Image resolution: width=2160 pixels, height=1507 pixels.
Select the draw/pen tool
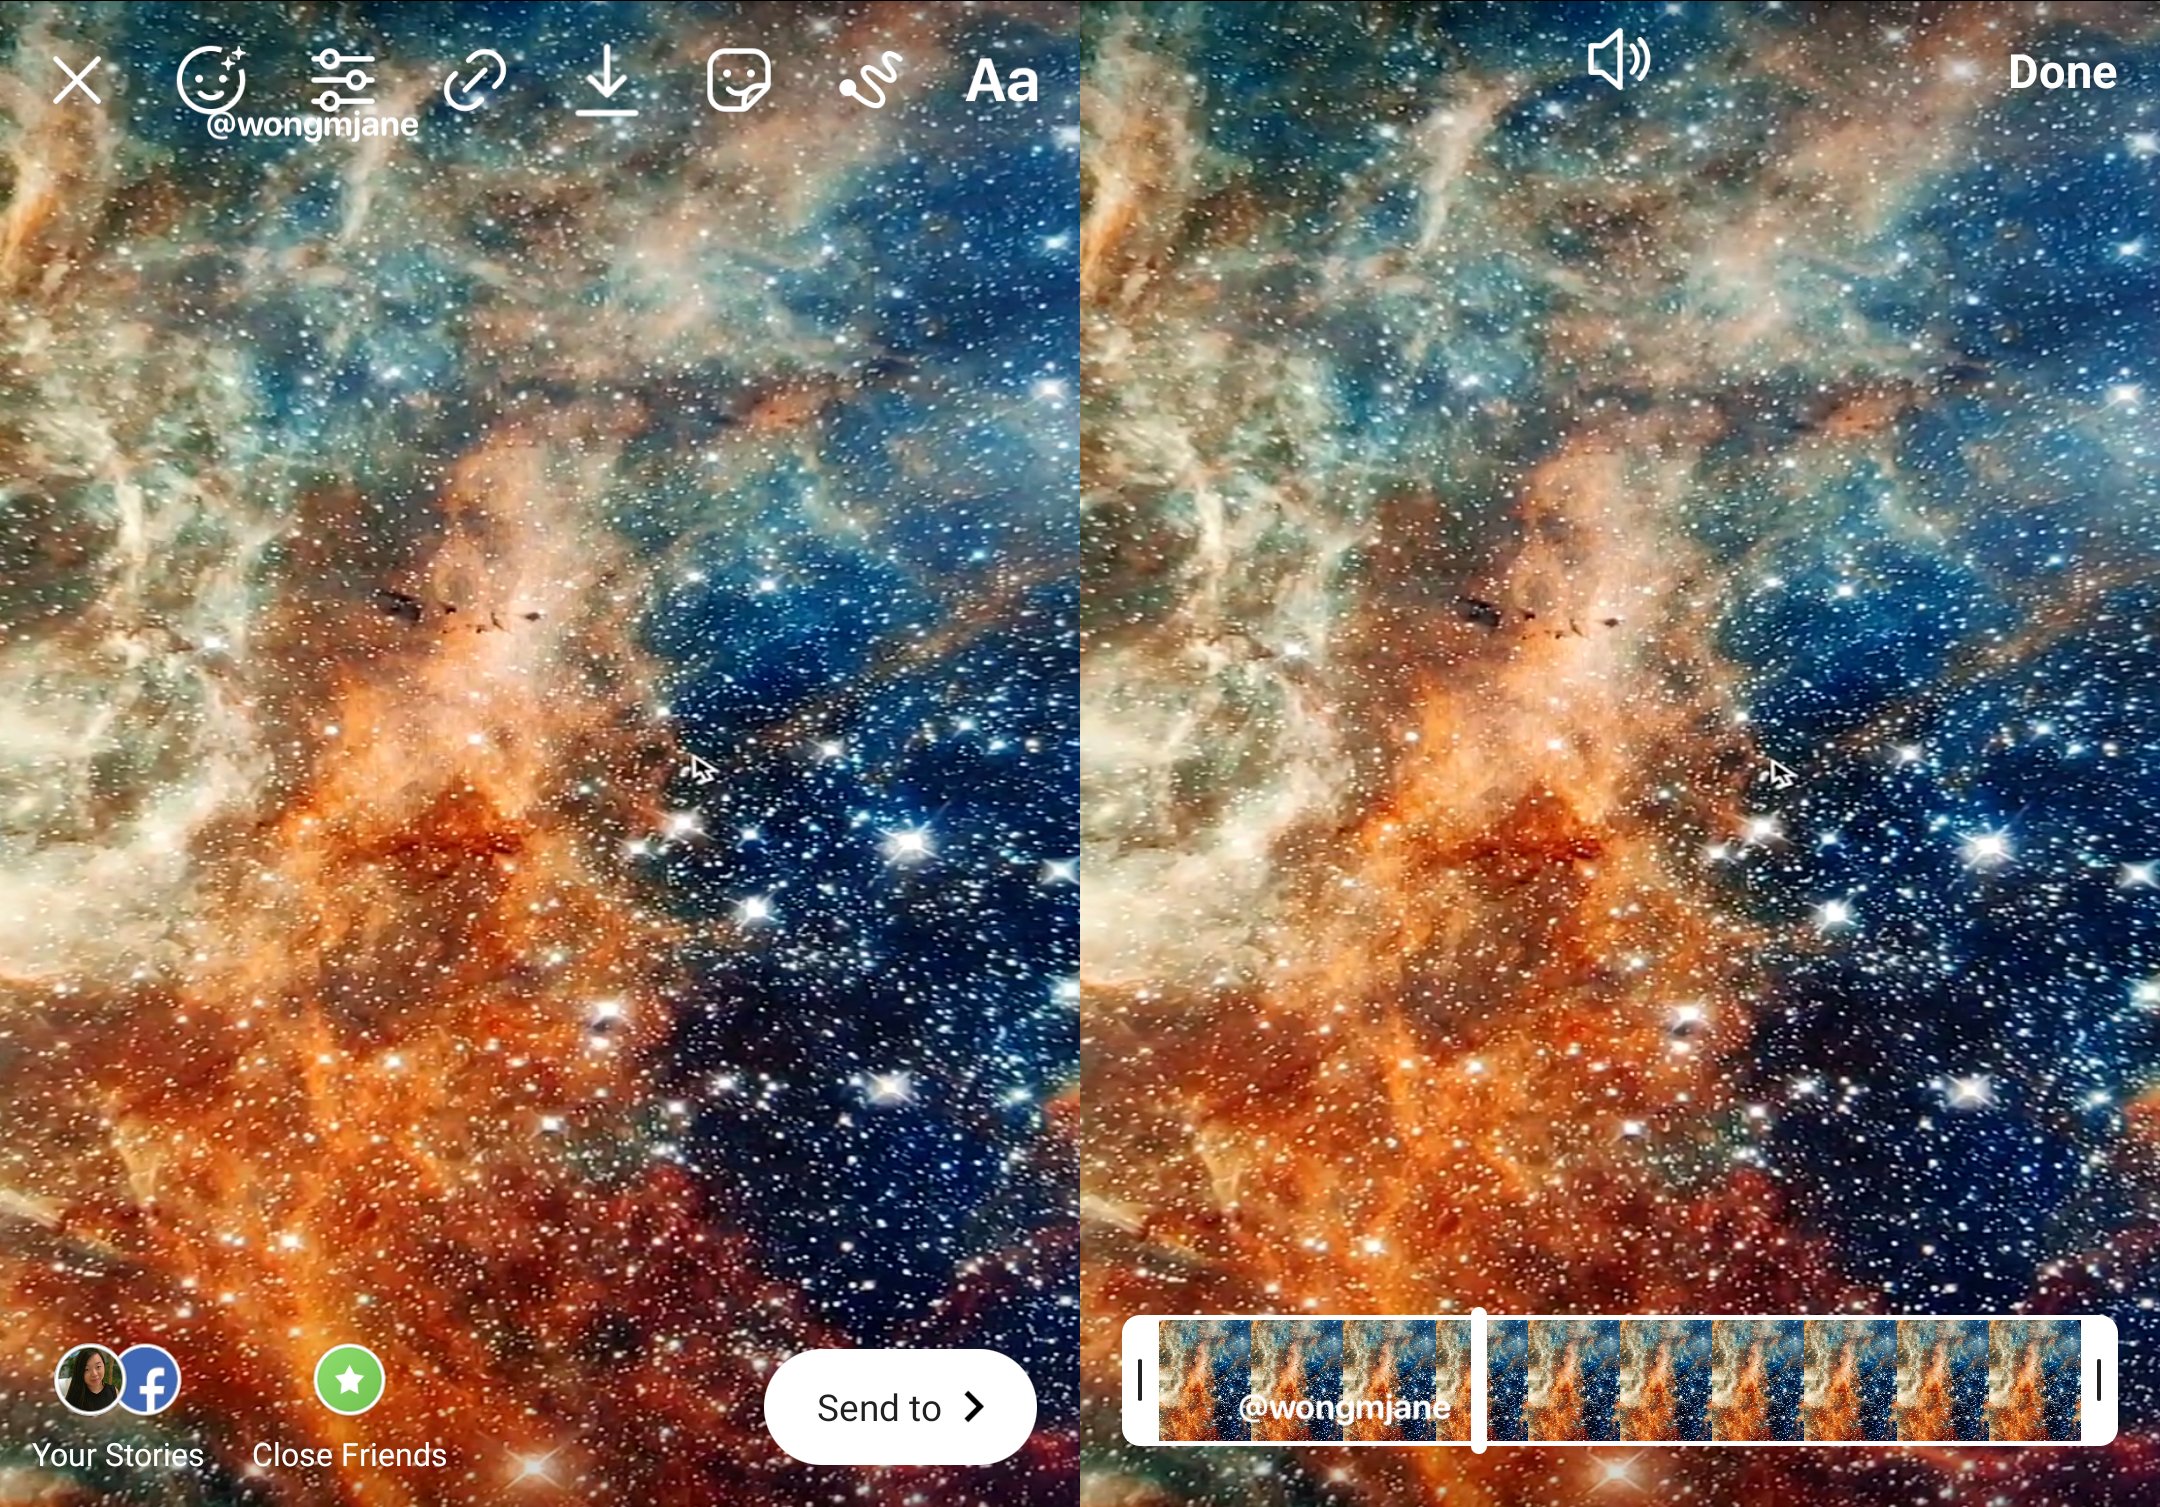point(865,77)
